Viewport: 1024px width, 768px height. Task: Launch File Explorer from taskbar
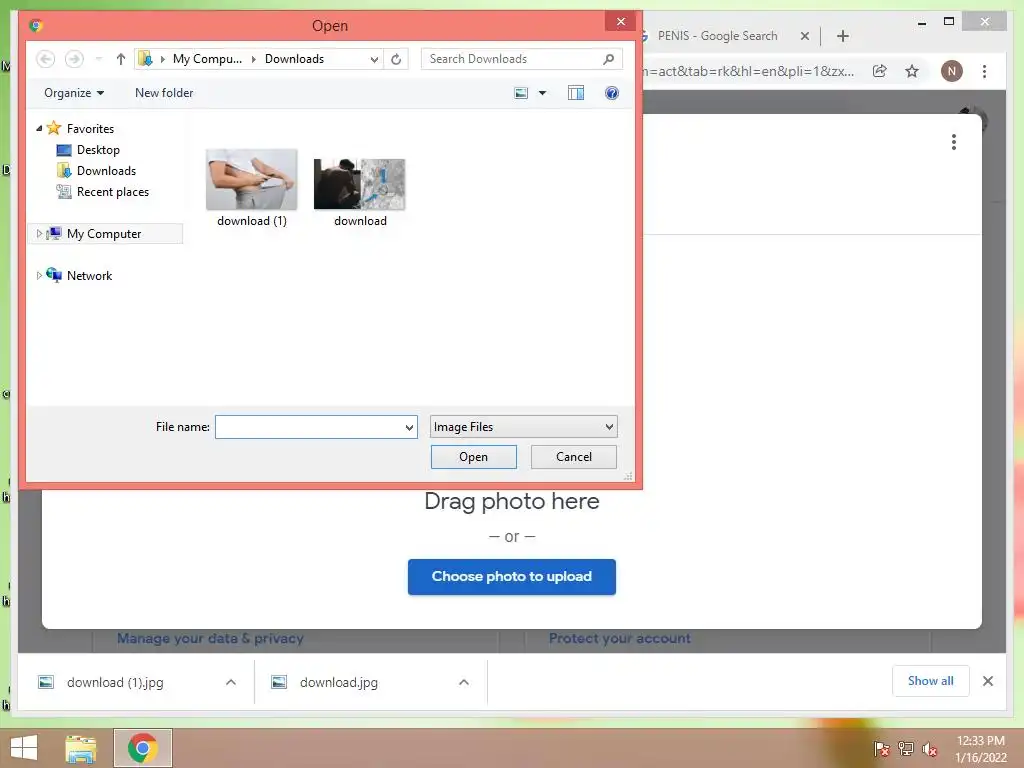[x=81, y=748]
